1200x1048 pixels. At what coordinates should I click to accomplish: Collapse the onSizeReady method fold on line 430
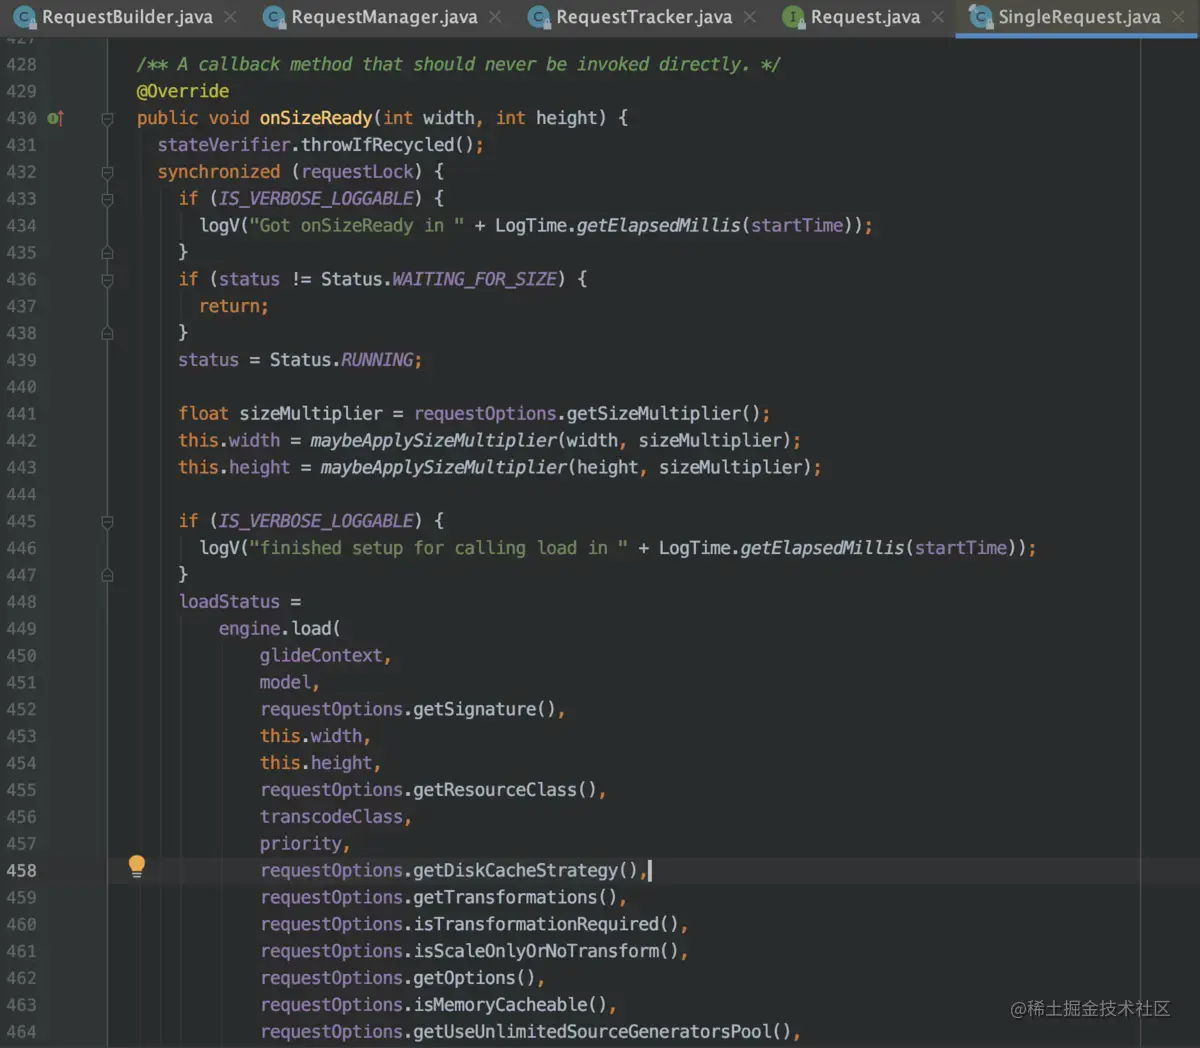(x=107, y=118)
